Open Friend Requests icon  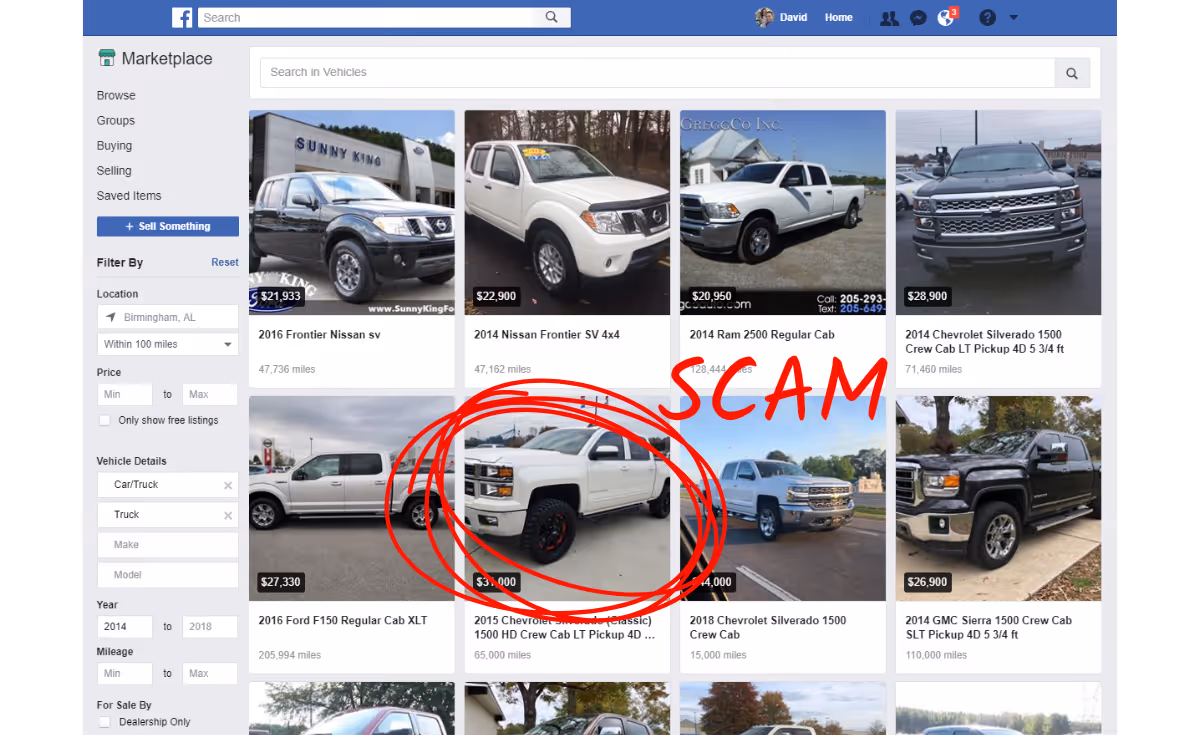889,18
